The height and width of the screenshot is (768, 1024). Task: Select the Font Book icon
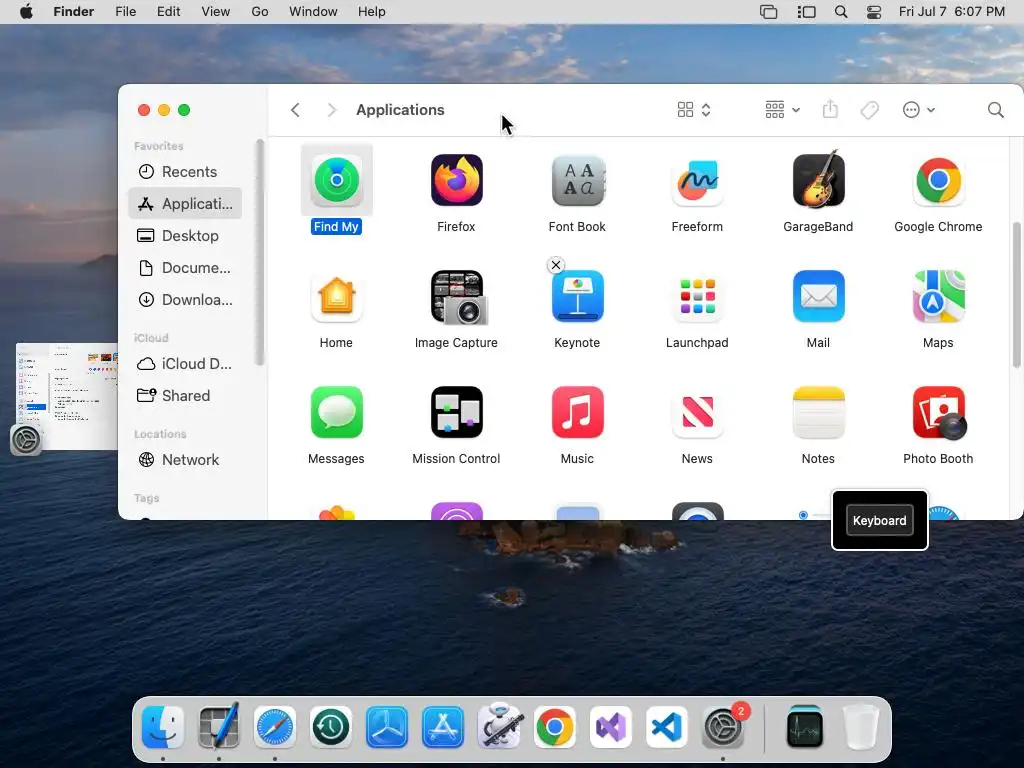pyautogui.click(x=577, y=180)
